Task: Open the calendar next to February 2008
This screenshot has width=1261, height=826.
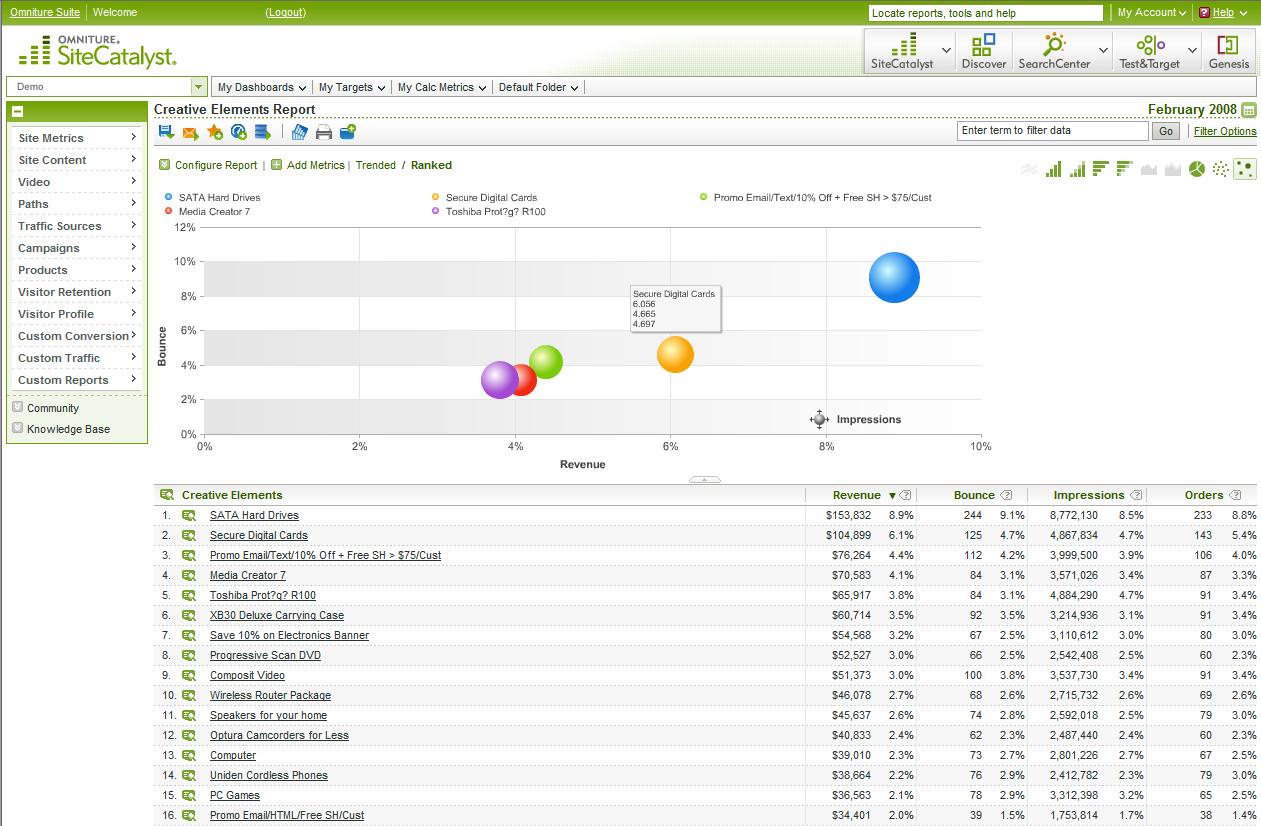Action: click(x=1248, y=110)
